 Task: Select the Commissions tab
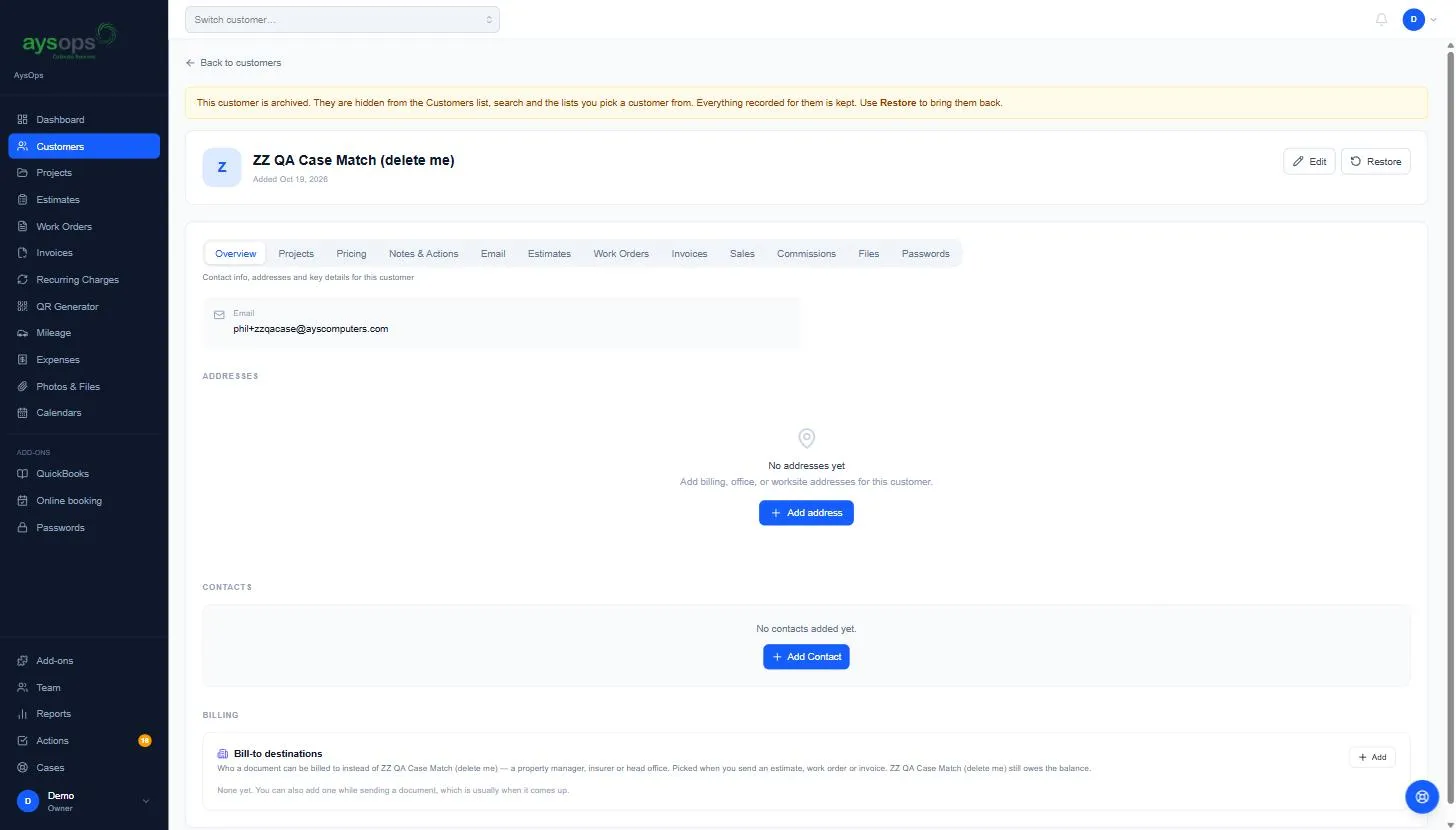(806, 254)
